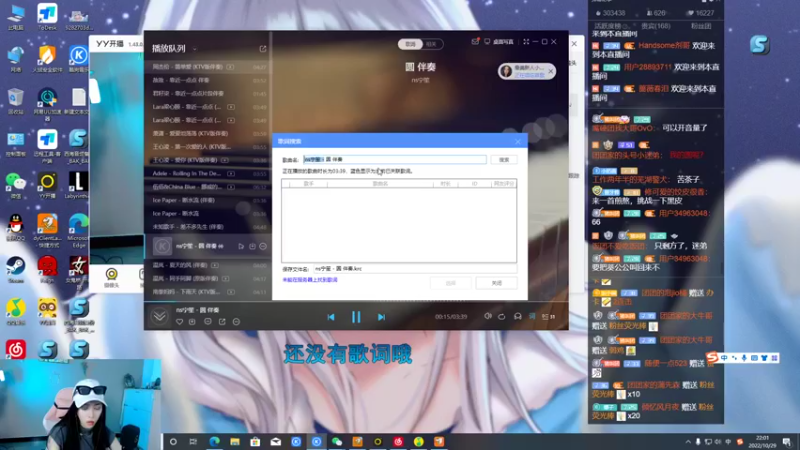Open the blue not-found-on-server link
800x450 pixels.
(x=310, y=280)
